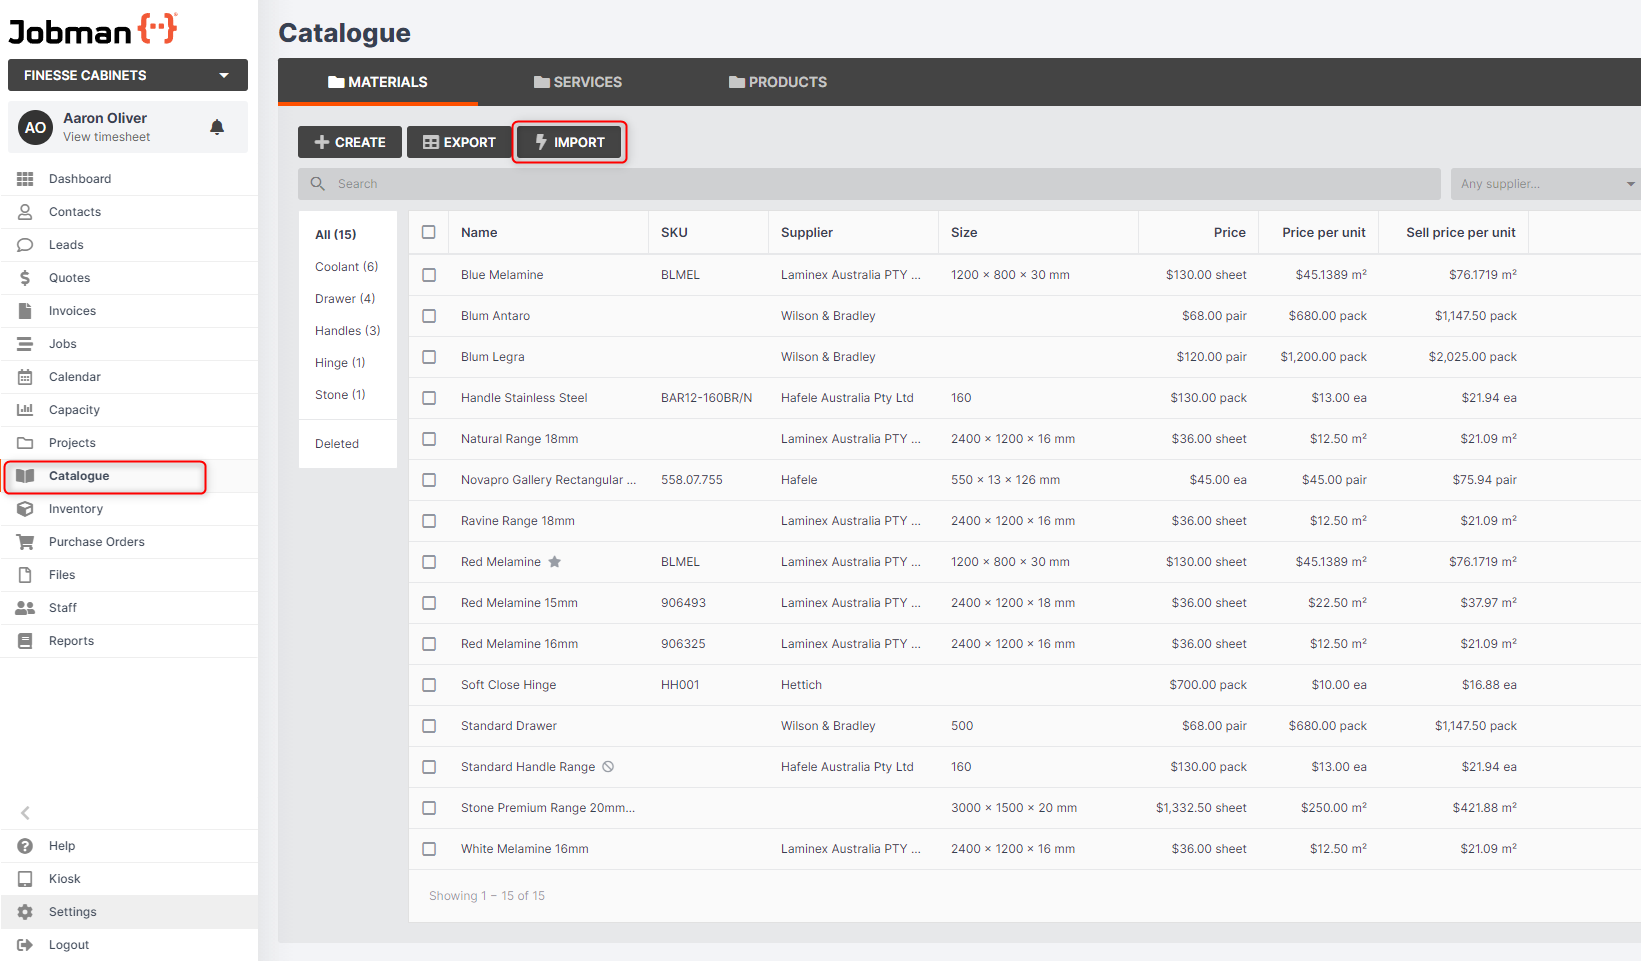This screenshot has height=961, width=1641.
Task: Check the Stone Premium Range 20mm row checkbox
Action: click(429, 808)
